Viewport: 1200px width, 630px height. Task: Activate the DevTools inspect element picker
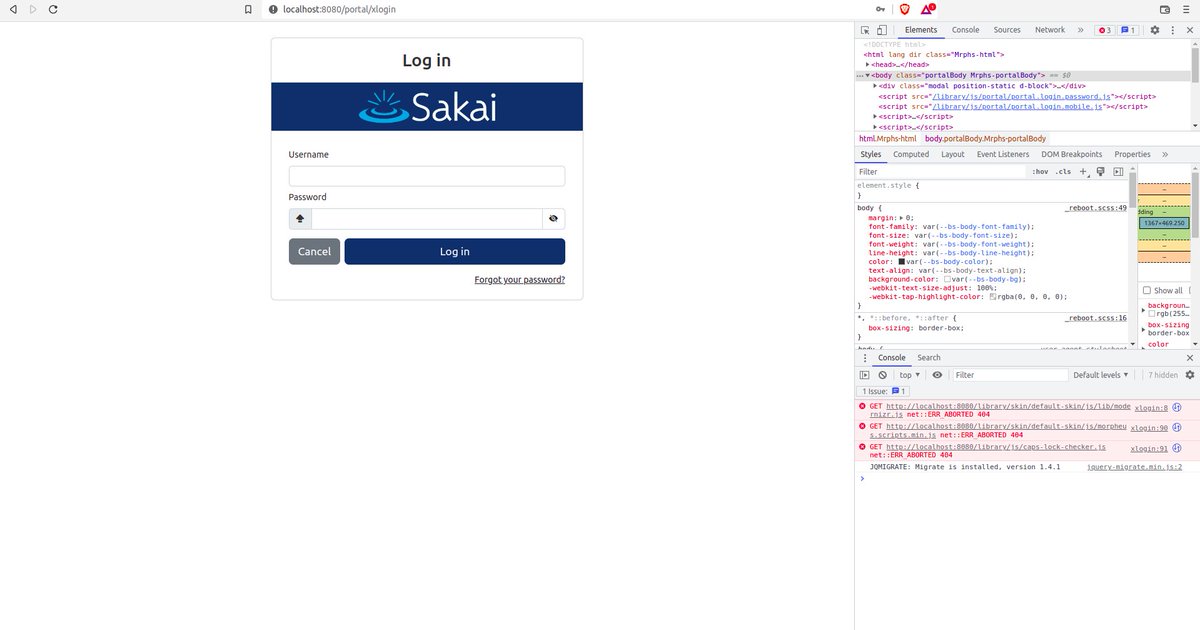pyautogui.click(x=866, y=30)
